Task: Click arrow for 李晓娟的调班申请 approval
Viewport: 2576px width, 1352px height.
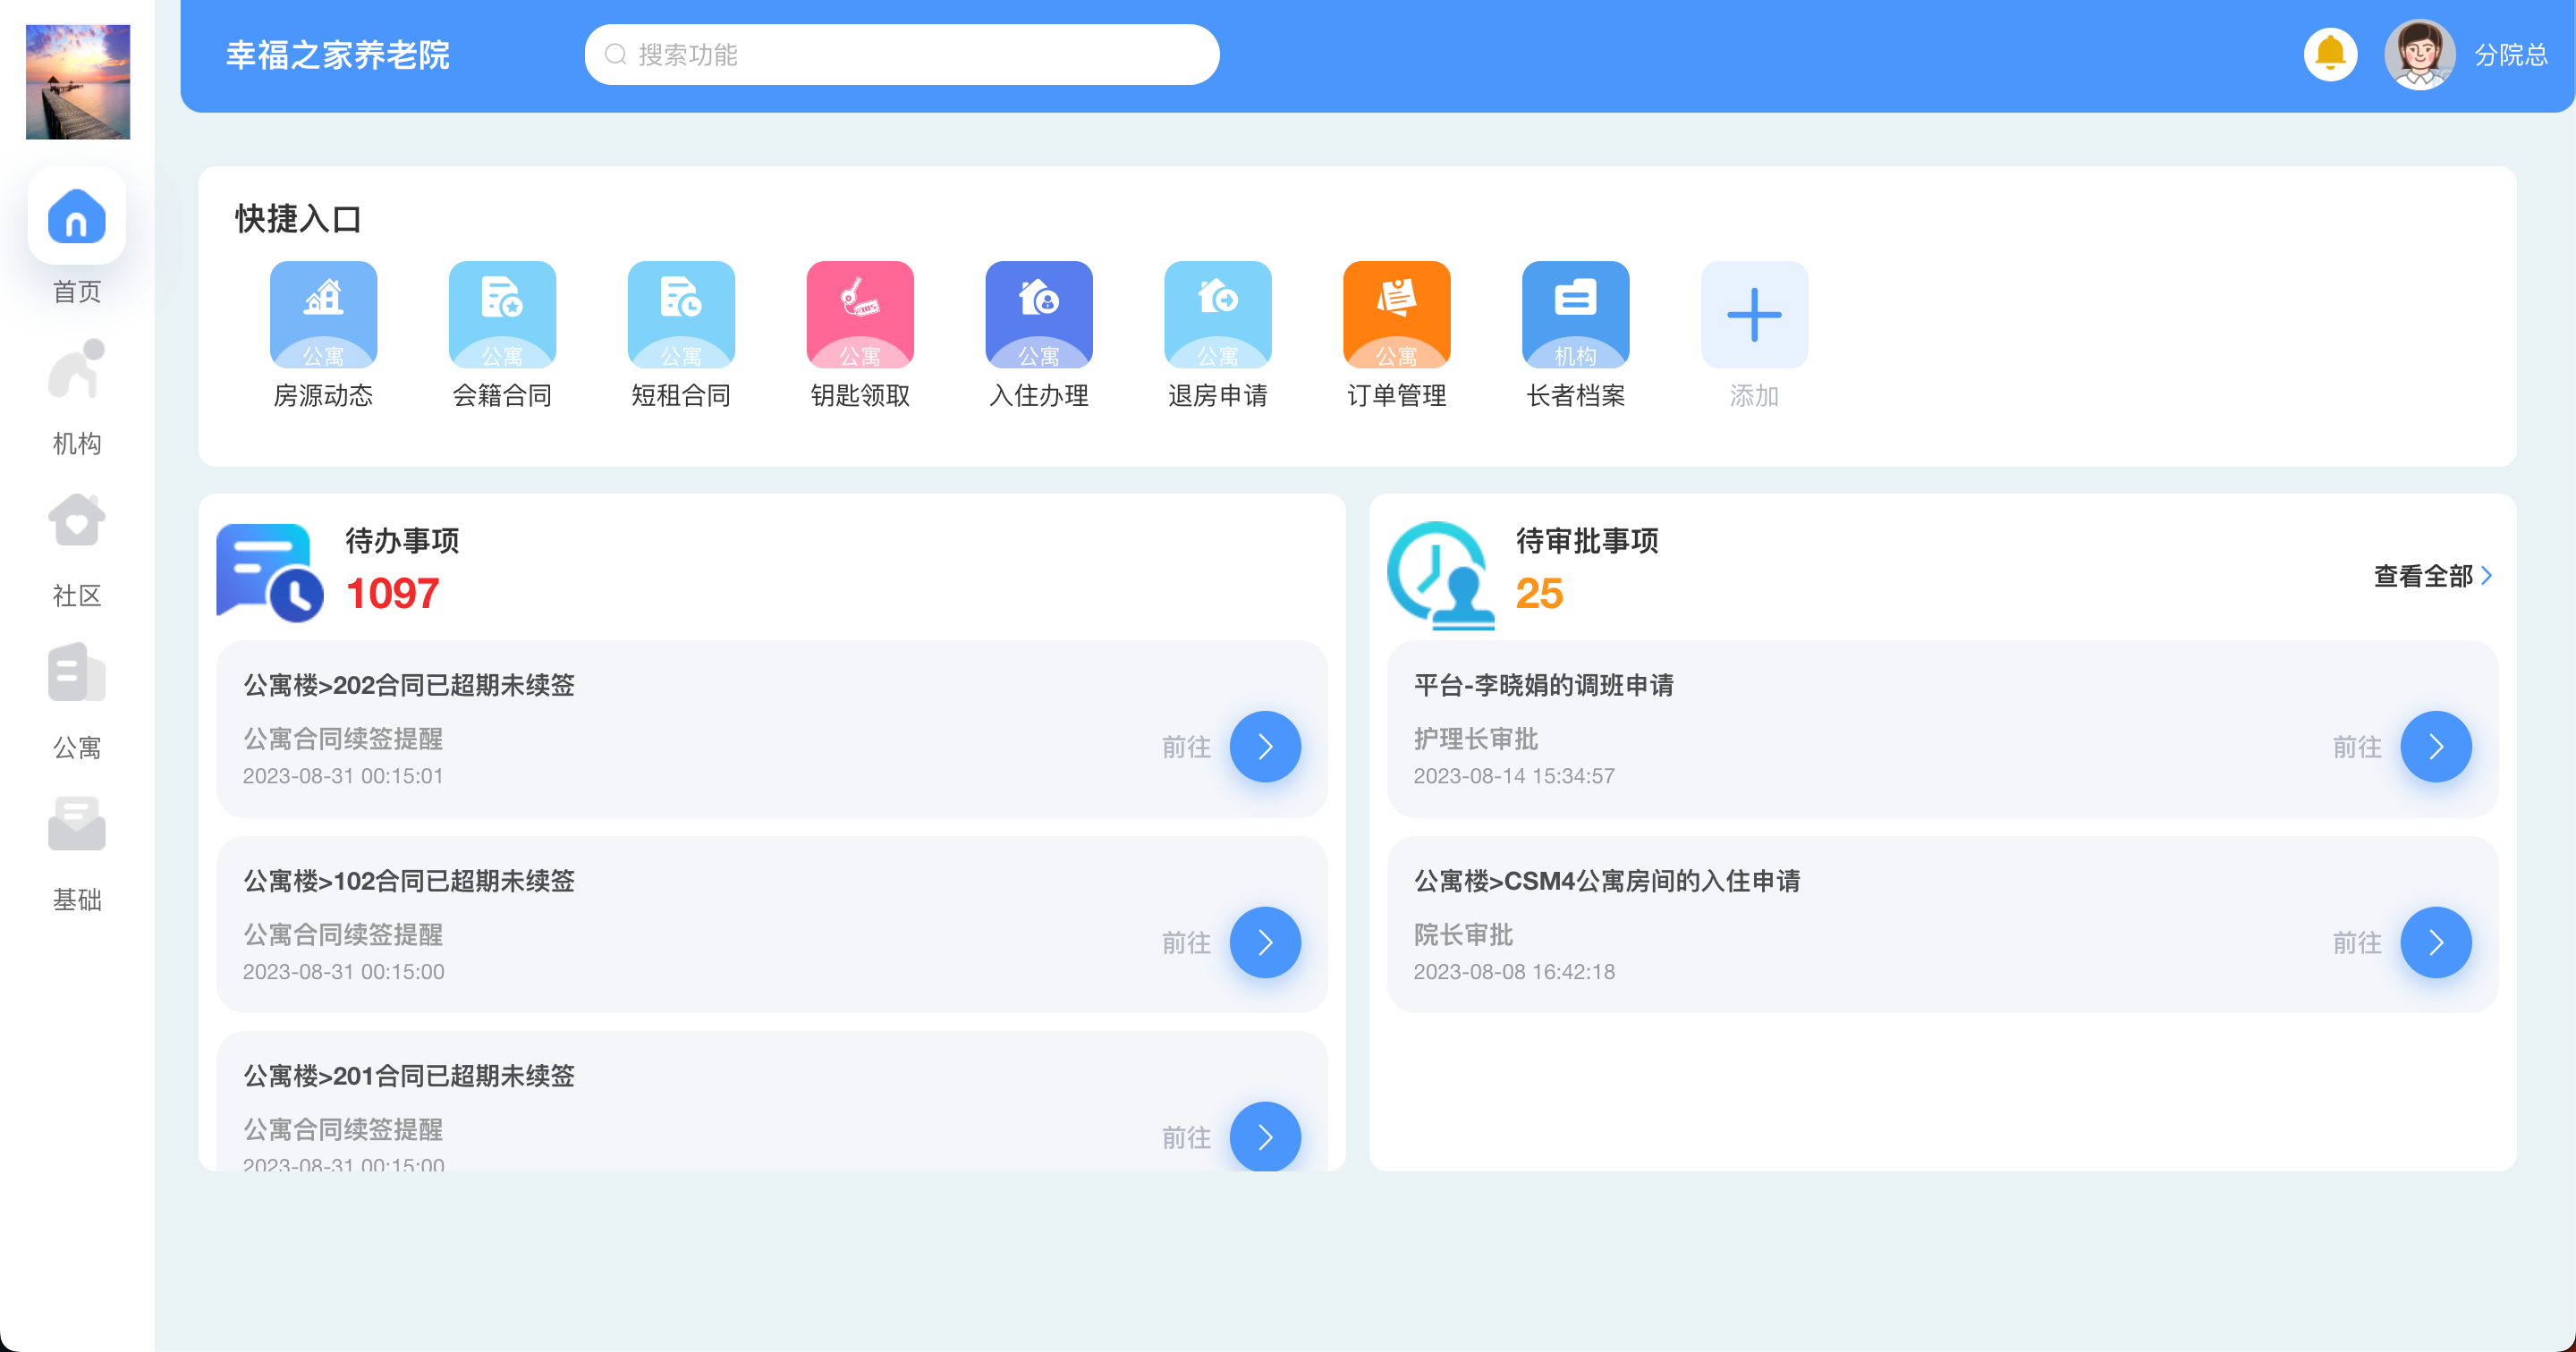Action: [x=2435, y=747]
